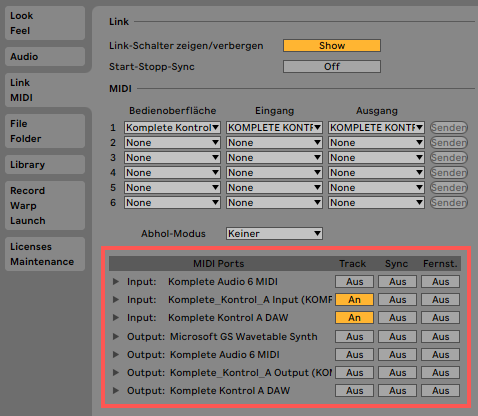Click the Fernst. column header
Viewport: 478px width, 416px height.
440,264
